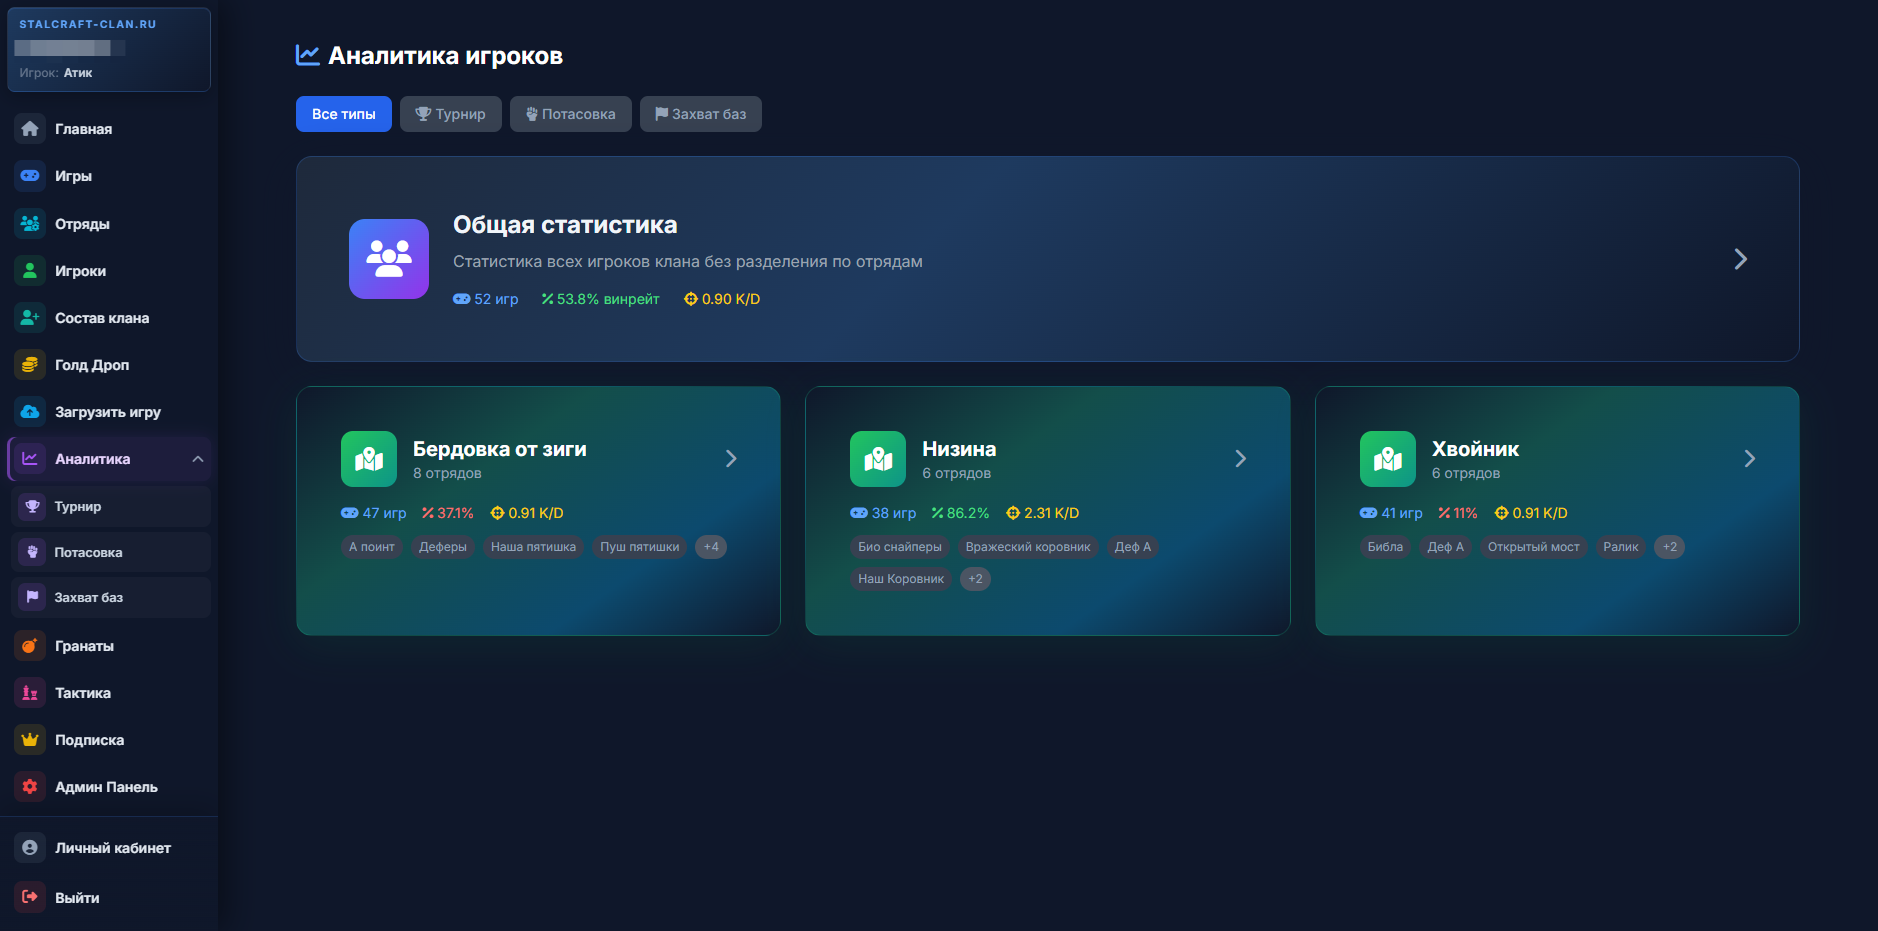Image resolution: width=1878 pixels, height=931 pixels.
Task: Select the Все типы filter
Action: tap(344, 114)
